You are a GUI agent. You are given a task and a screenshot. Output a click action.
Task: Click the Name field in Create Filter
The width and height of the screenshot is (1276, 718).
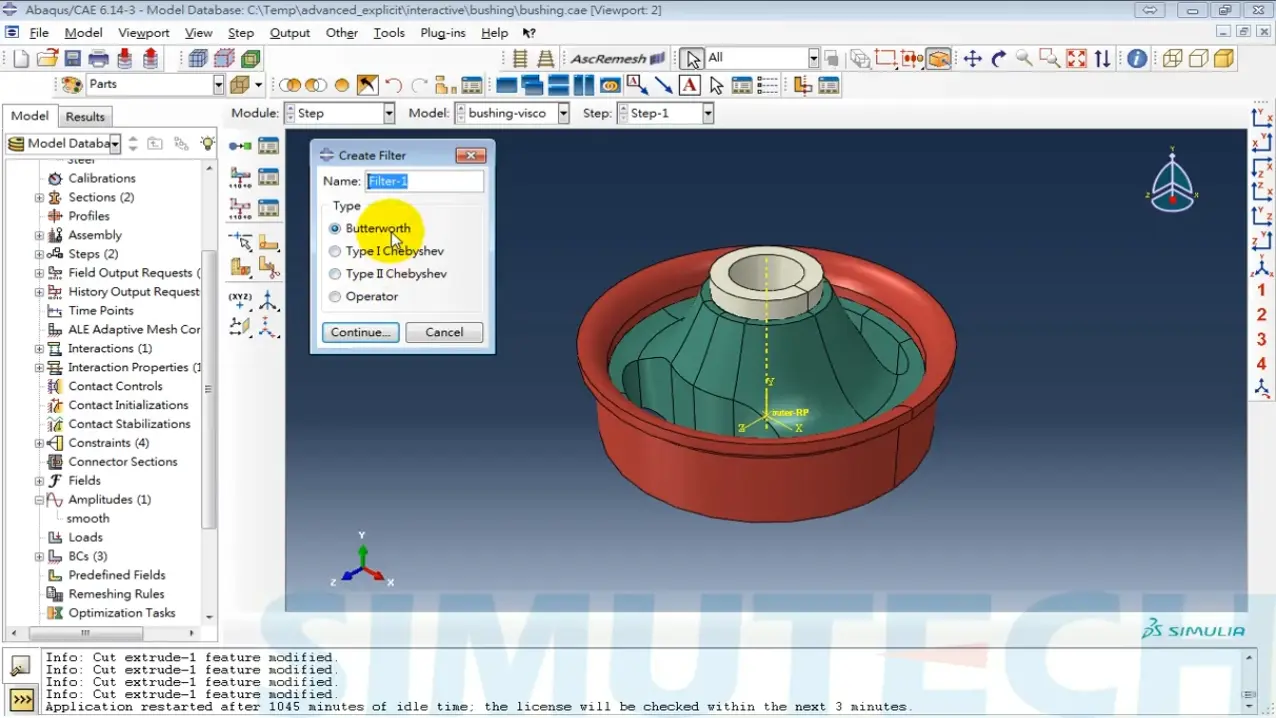[424, 181]
